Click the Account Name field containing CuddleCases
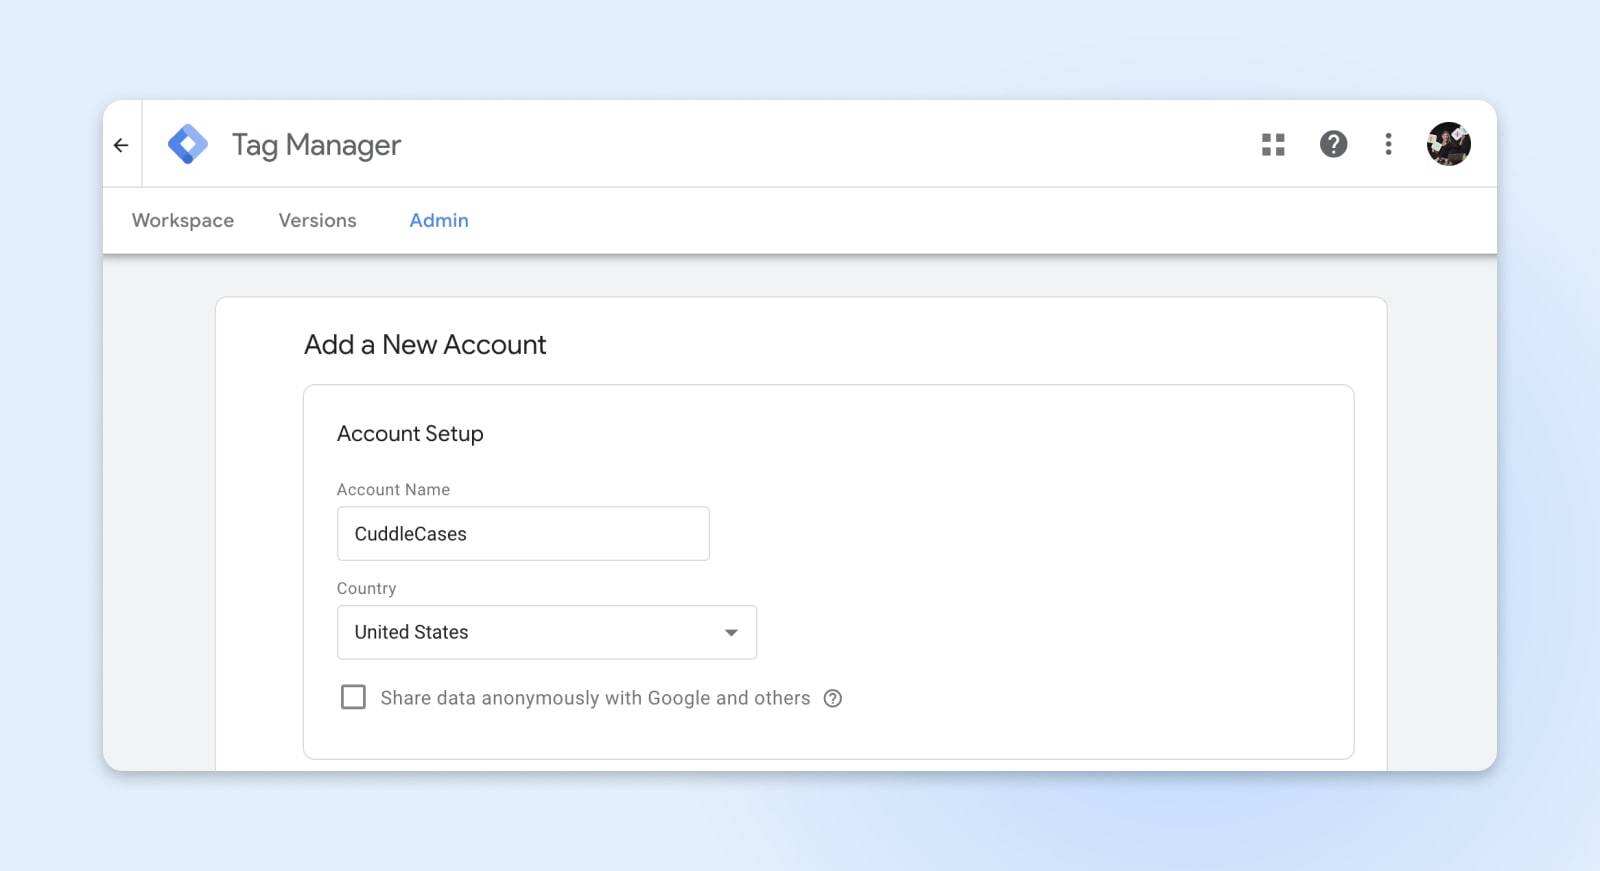 (523, 533)
